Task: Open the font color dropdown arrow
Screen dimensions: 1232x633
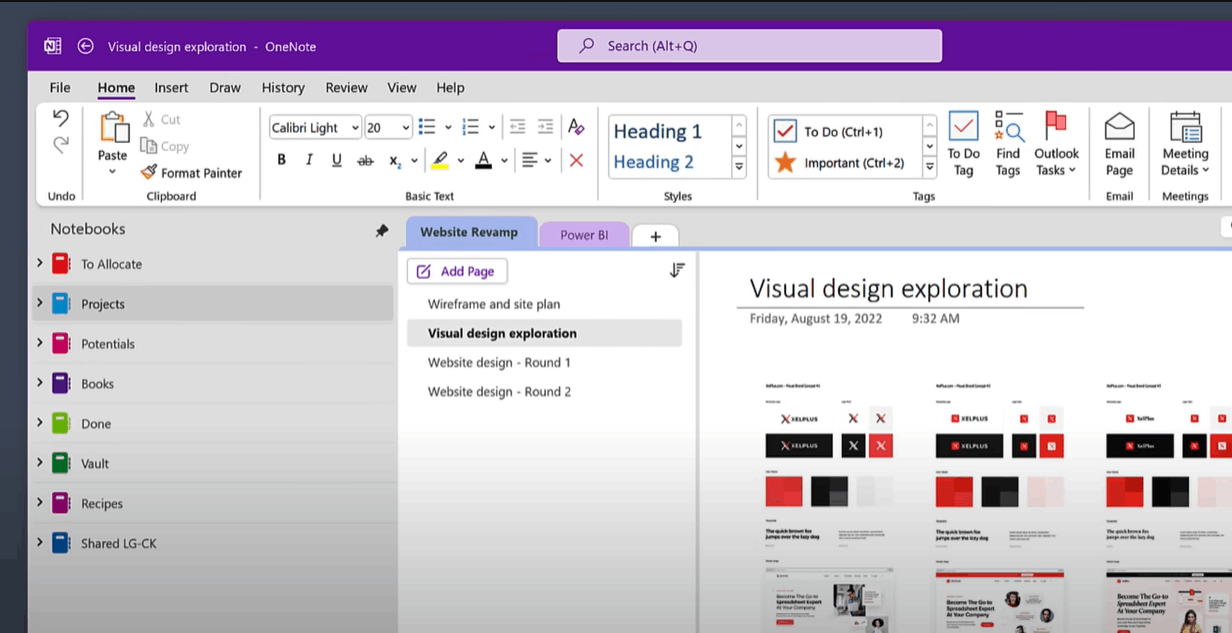Action: point(504,161)
